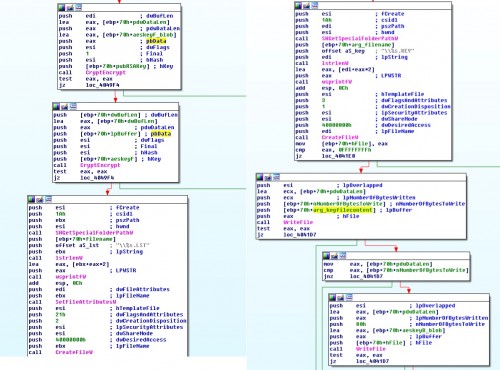Image resolution: width=500 pixels, height=370 pixels.
Task: Group-nodes icon on the .KEY file node
Action: (315, 6)
